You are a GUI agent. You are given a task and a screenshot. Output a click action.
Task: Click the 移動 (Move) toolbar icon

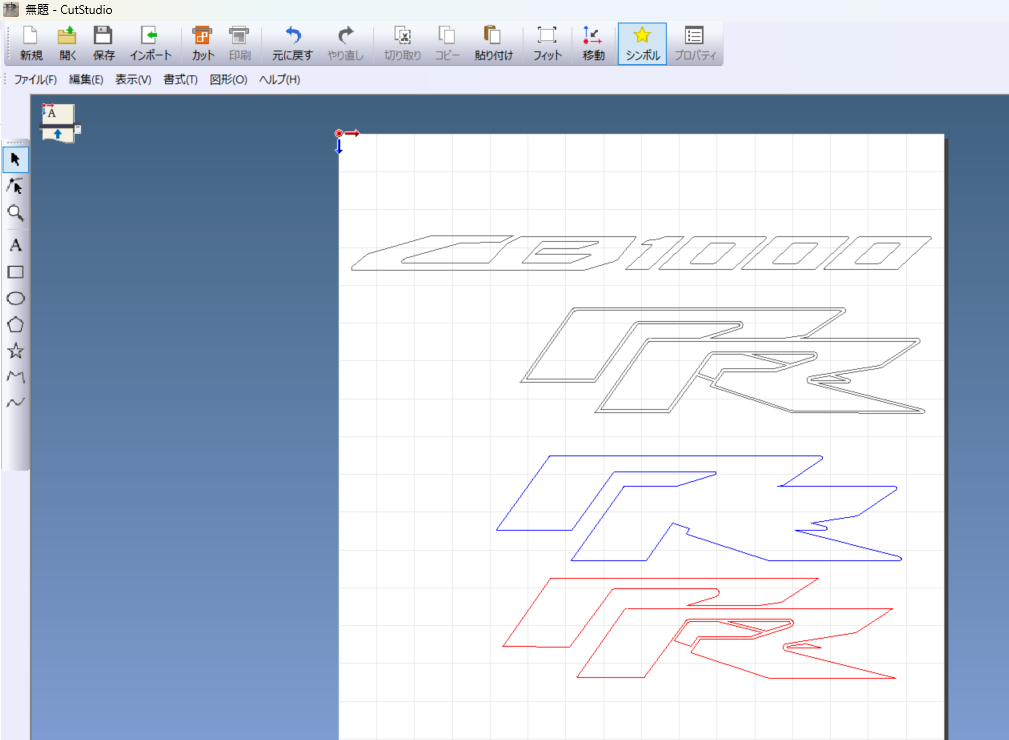pyautogui.click(x=593, y=44)
